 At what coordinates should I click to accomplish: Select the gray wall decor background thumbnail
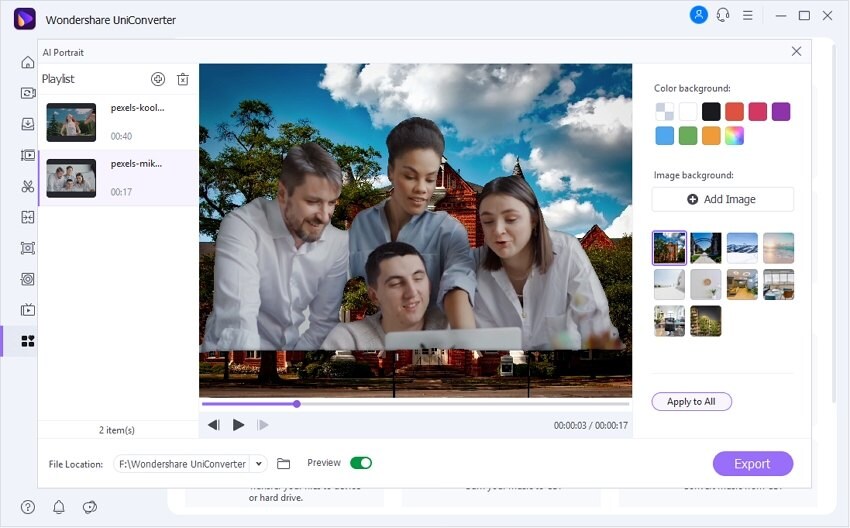[x=706, y=284]
